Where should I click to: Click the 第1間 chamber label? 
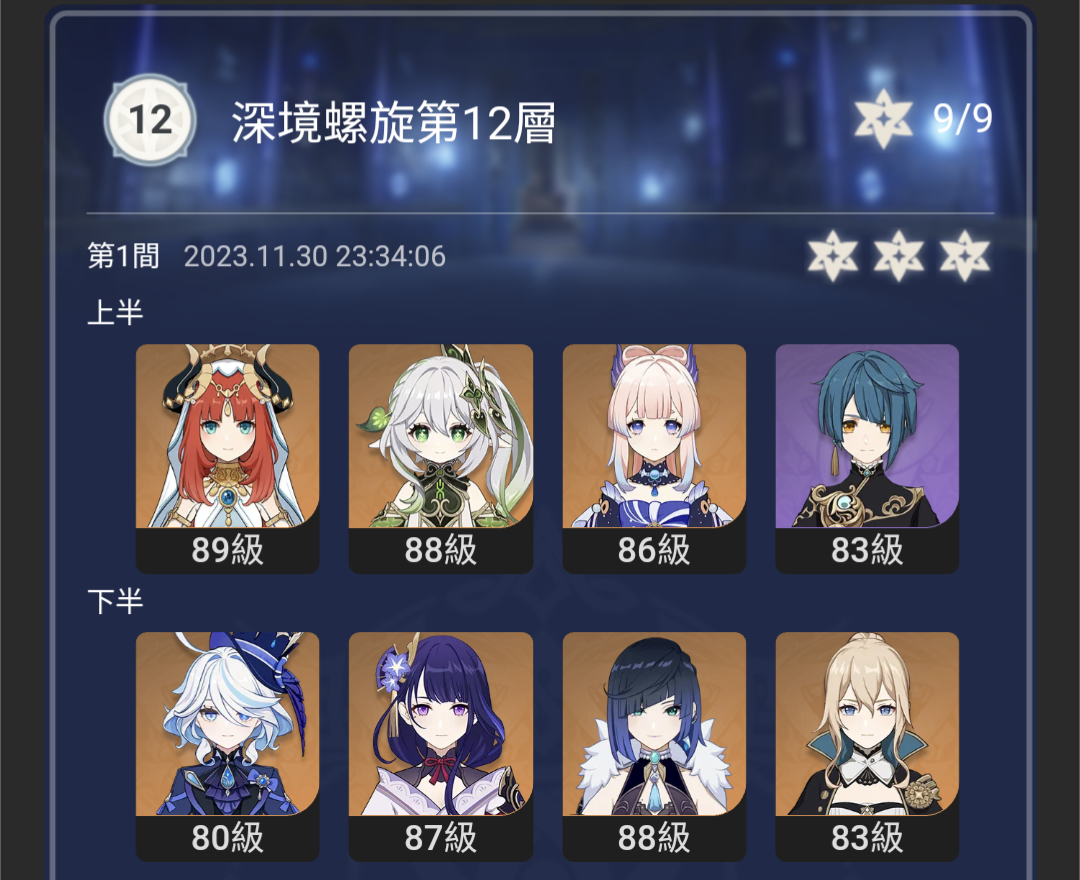pos(123,256)
